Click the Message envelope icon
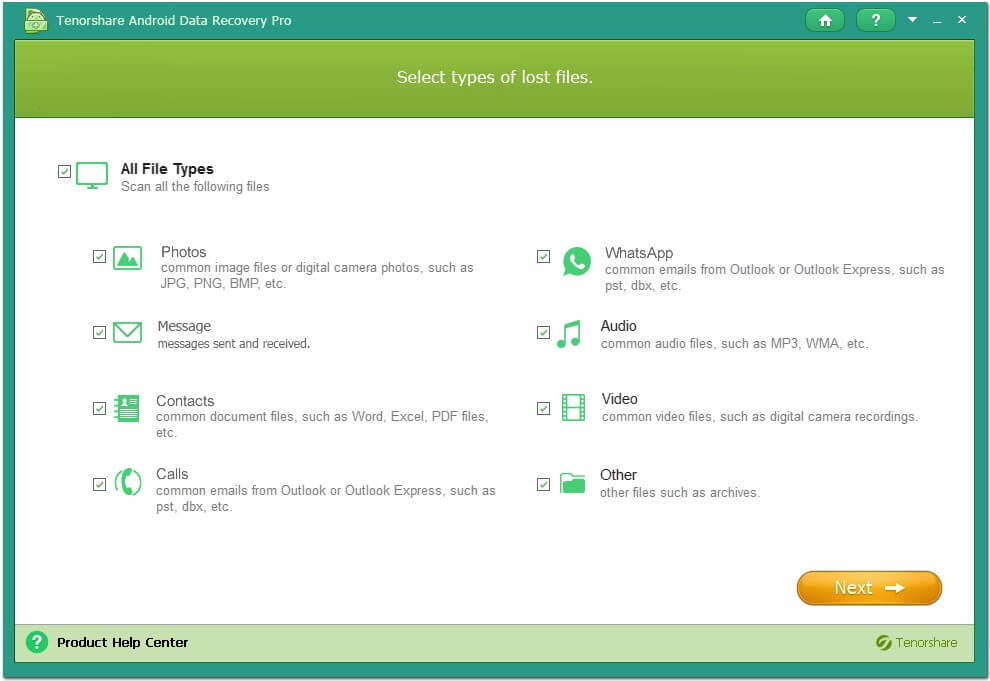The image size is (990, 681). click(x=128, y=332)
